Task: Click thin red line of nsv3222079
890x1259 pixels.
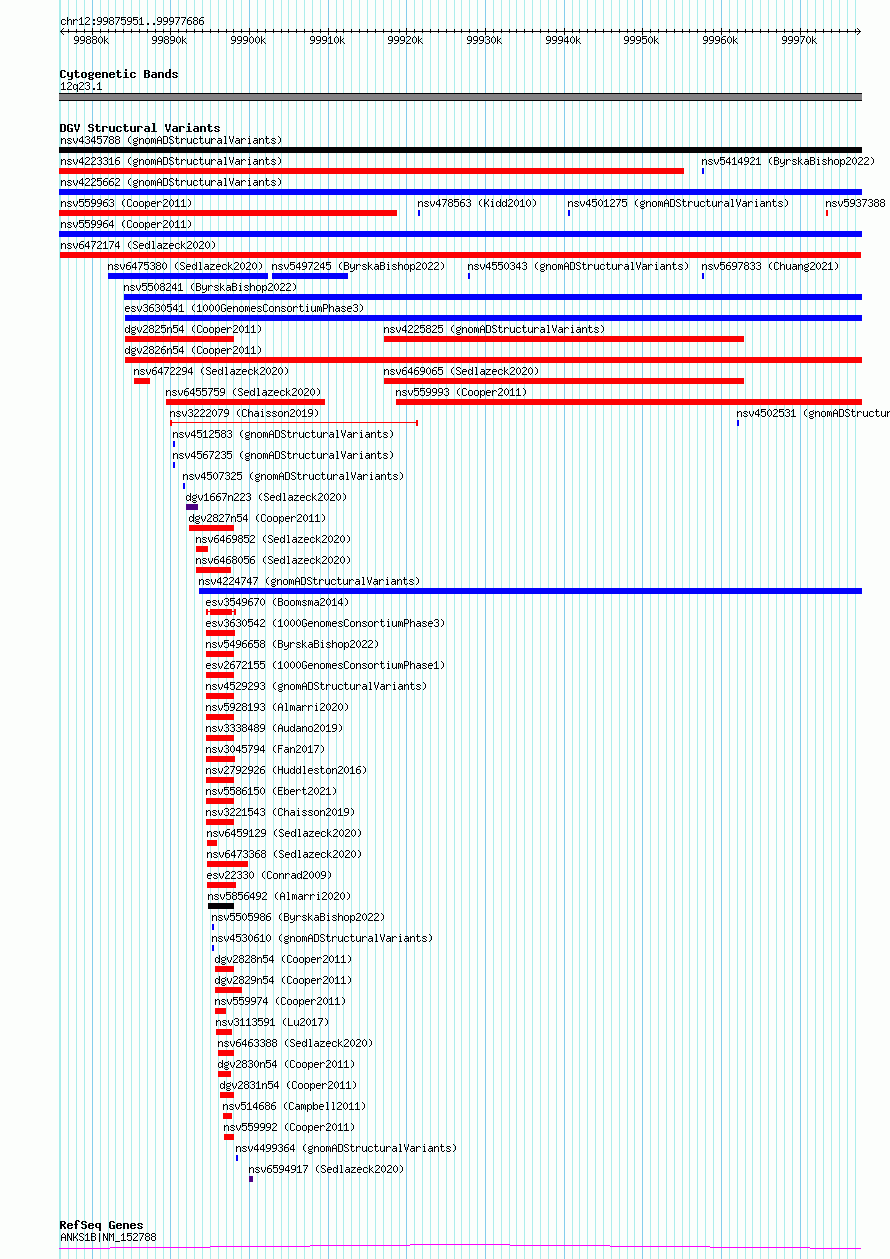Action: point(293,423)
